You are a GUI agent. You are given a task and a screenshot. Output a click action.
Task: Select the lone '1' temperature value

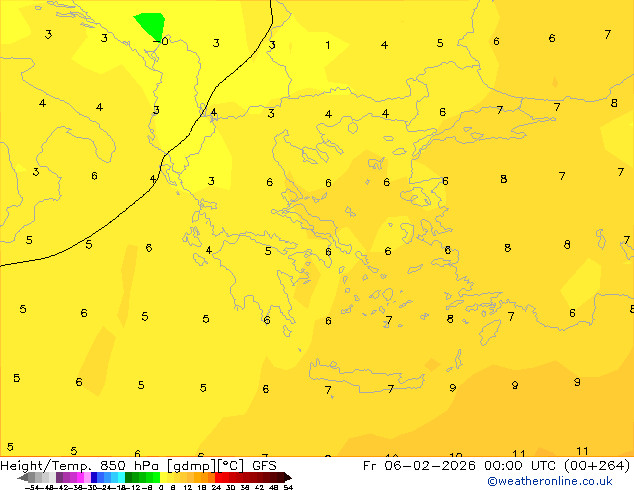[x=328, y=45]
